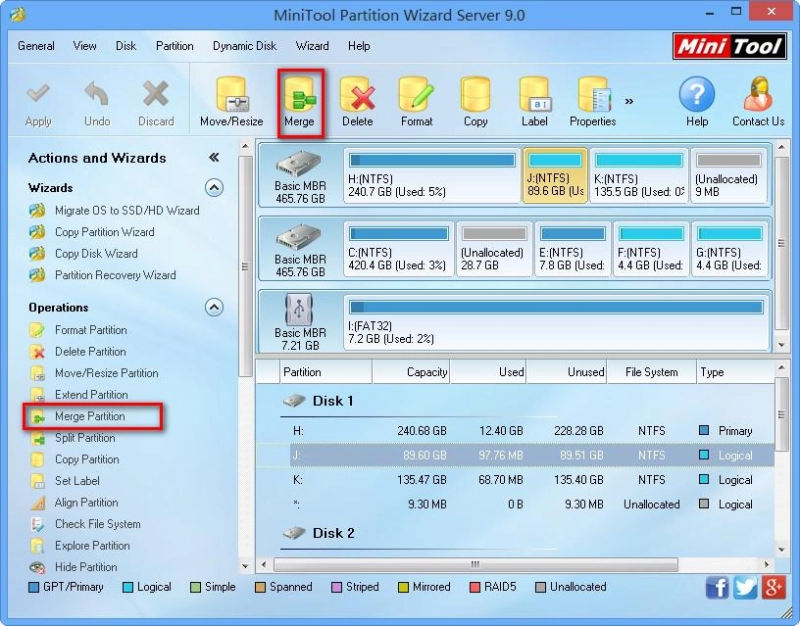Click the Delete toolbar icon
Screen dimensions: 800x626
357,97
